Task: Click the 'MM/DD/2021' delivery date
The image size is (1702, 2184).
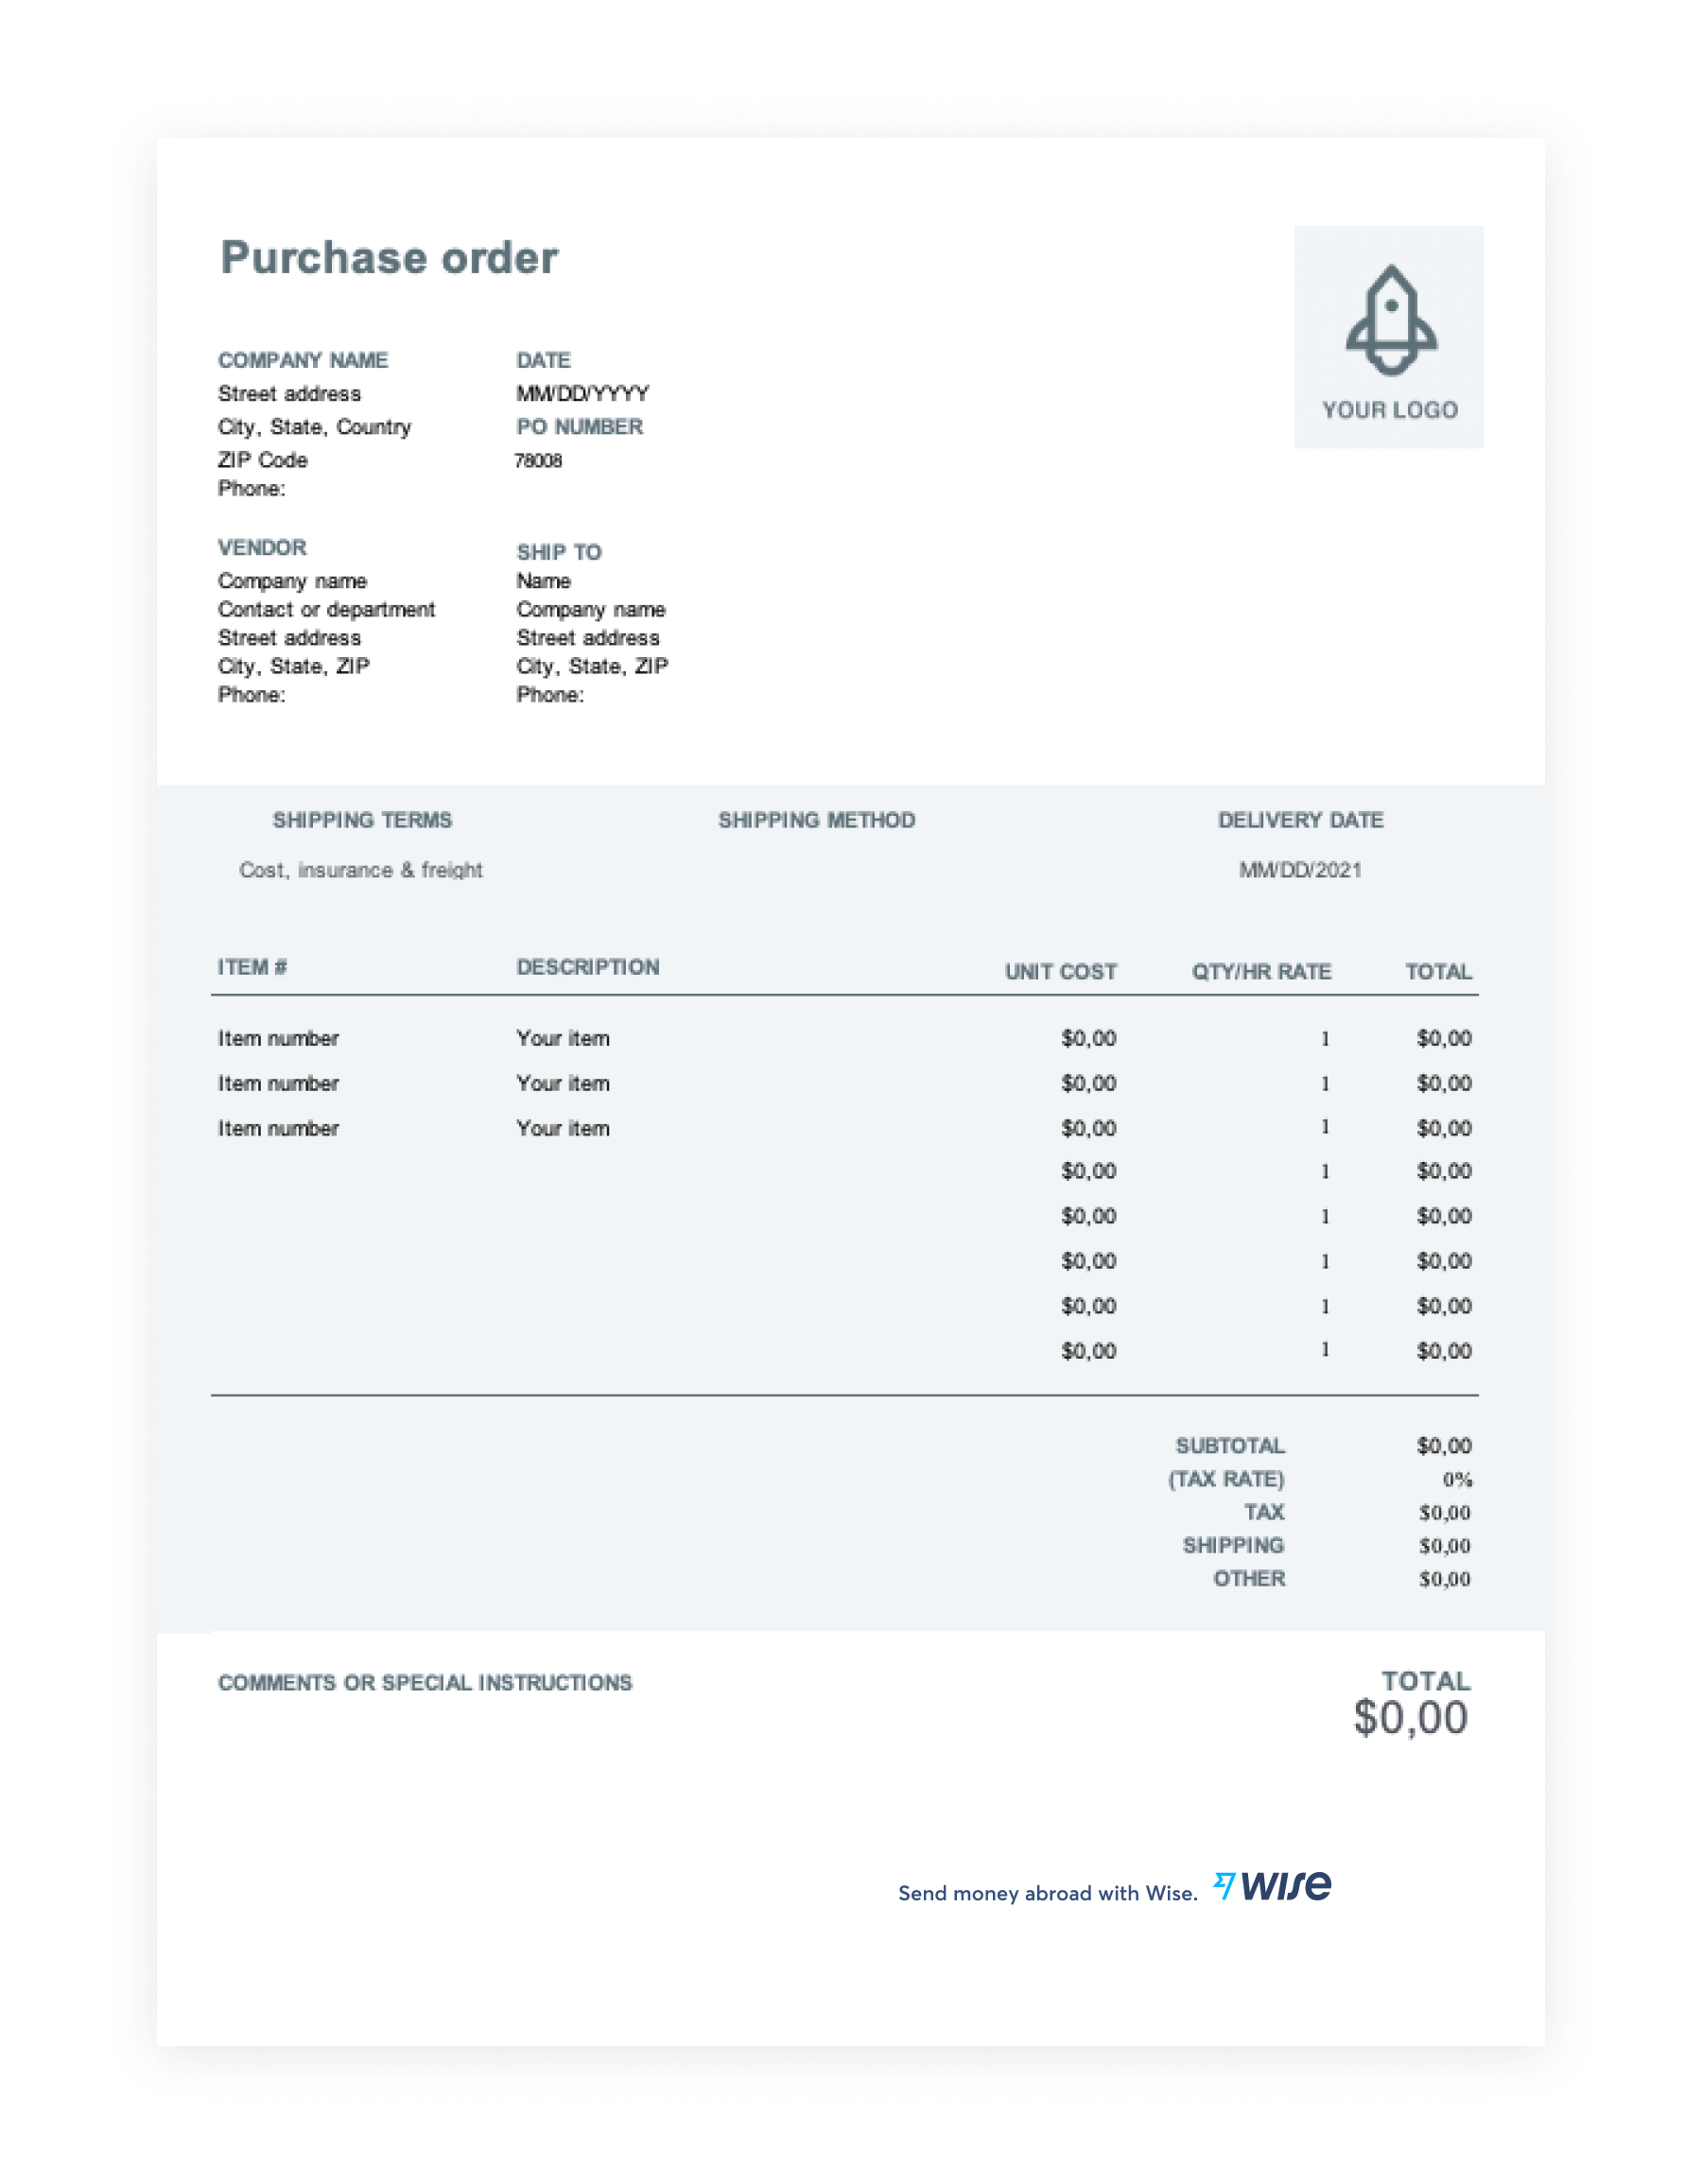Action: click(1301, 870)
